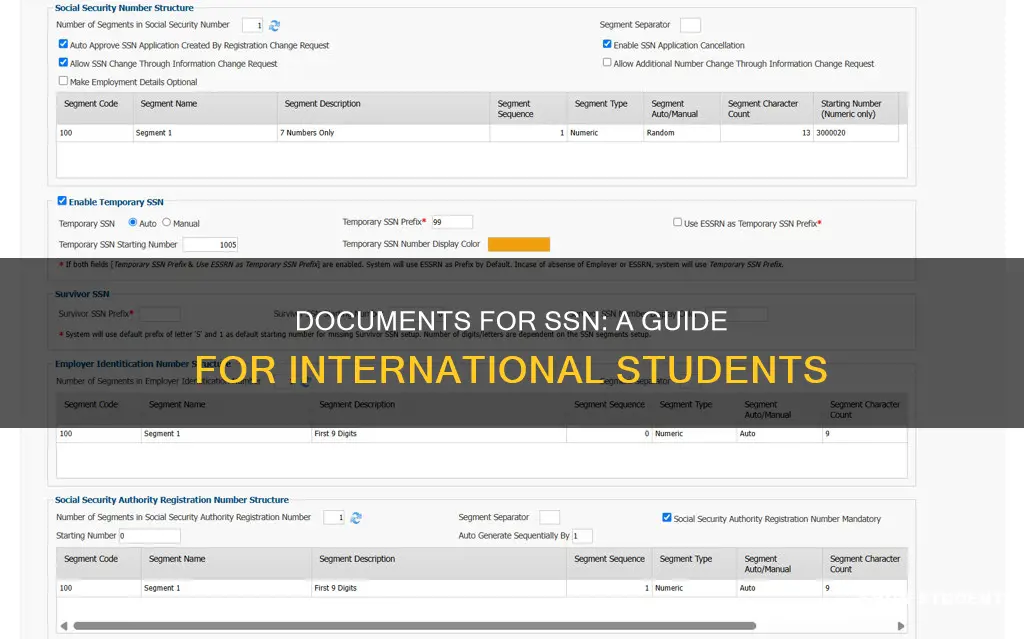Viewport: 1024px width, 639px height.
Task: Click Number of Segments in Authority Registration Number field
Action: tap(334, 517)
